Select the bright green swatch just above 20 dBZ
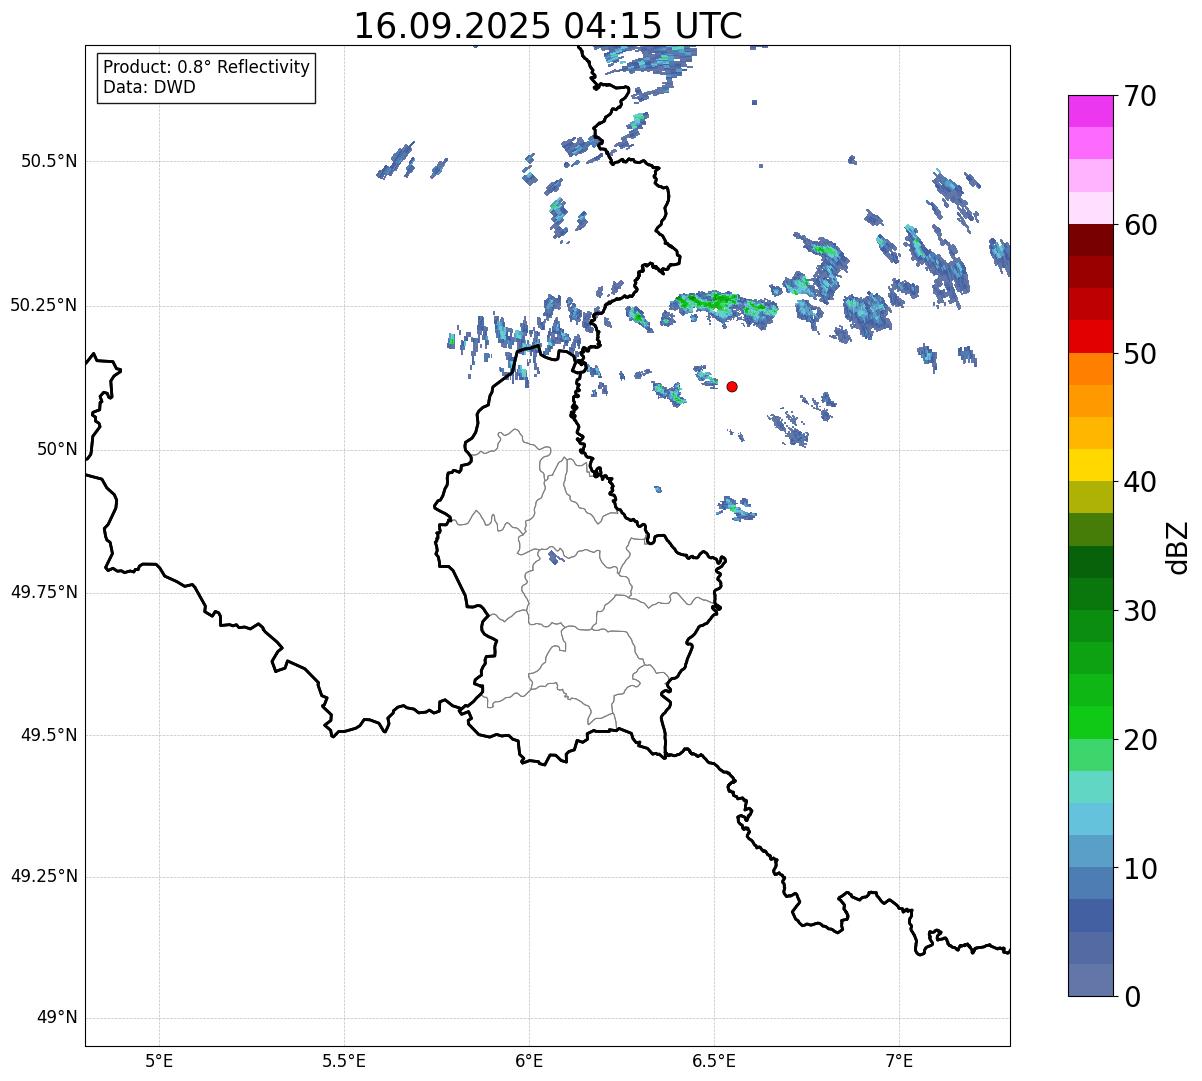The width and height of the screenshot is (1202, 1081). click(x=1090, y=722)
